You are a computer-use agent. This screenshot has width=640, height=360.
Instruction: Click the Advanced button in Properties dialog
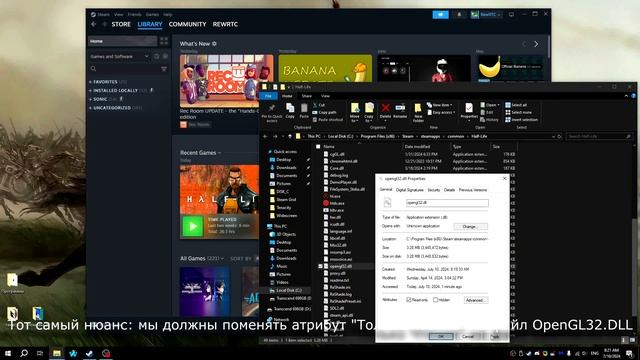coord(476,300)
